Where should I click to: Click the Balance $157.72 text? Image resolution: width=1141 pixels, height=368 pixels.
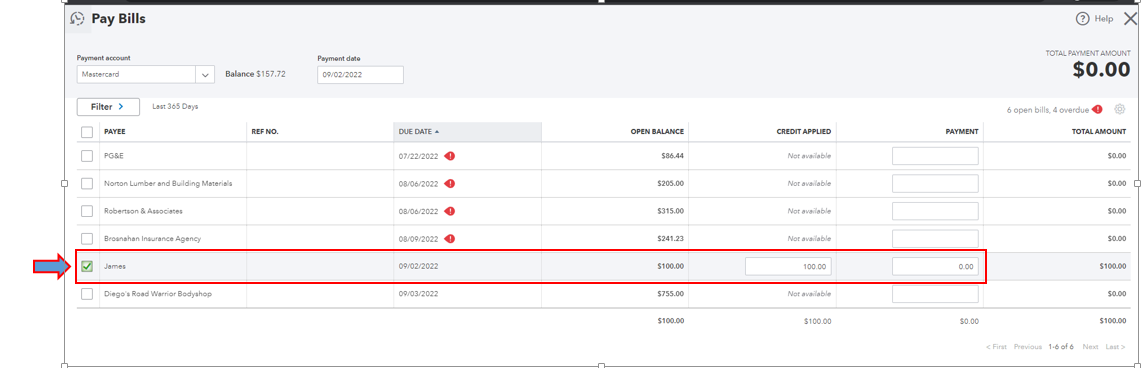[x=255, y=74]
